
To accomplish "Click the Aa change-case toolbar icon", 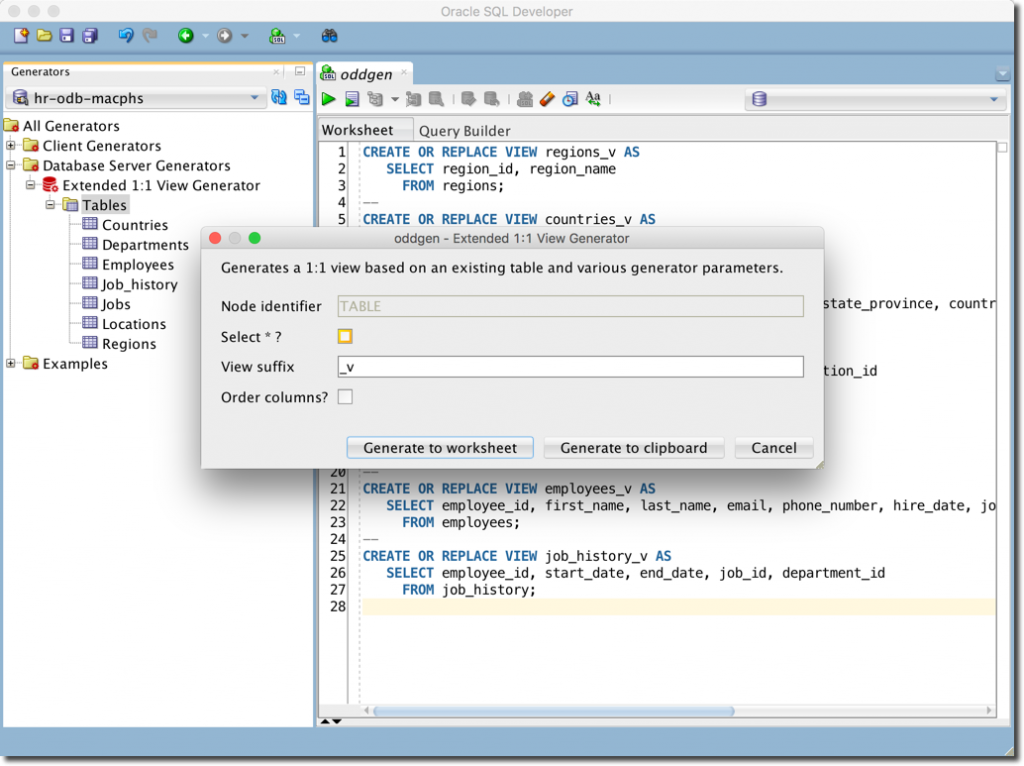I will click(592, 98).
